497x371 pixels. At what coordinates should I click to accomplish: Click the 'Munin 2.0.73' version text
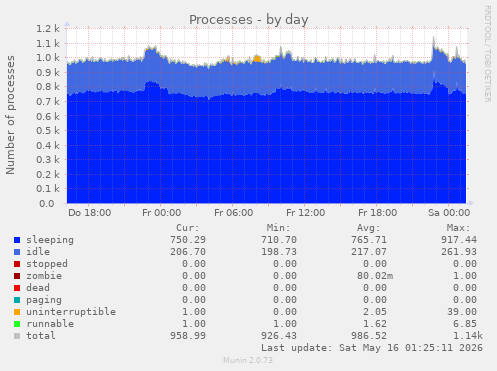coord(248,360)
